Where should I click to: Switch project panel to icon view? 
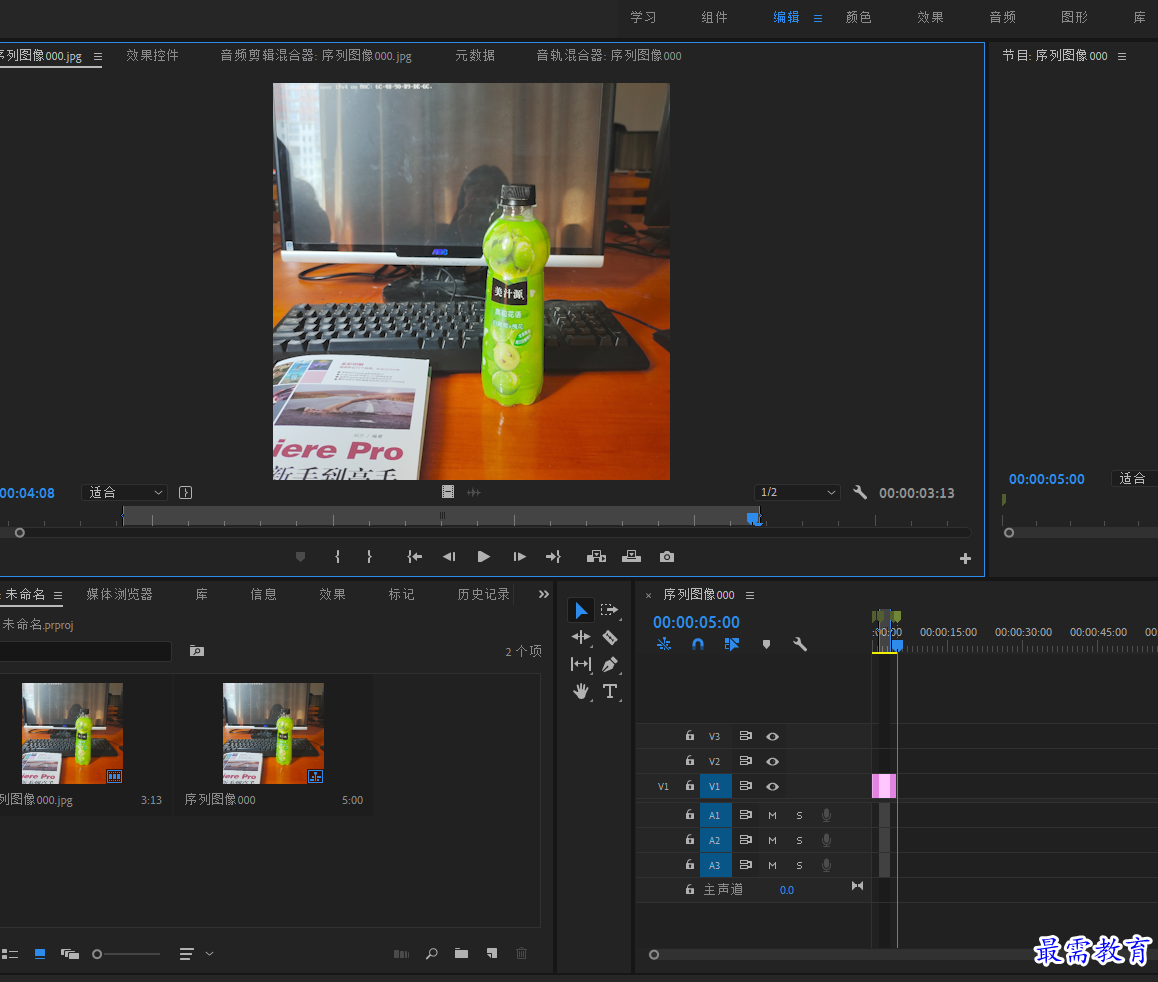coord(40,954)
